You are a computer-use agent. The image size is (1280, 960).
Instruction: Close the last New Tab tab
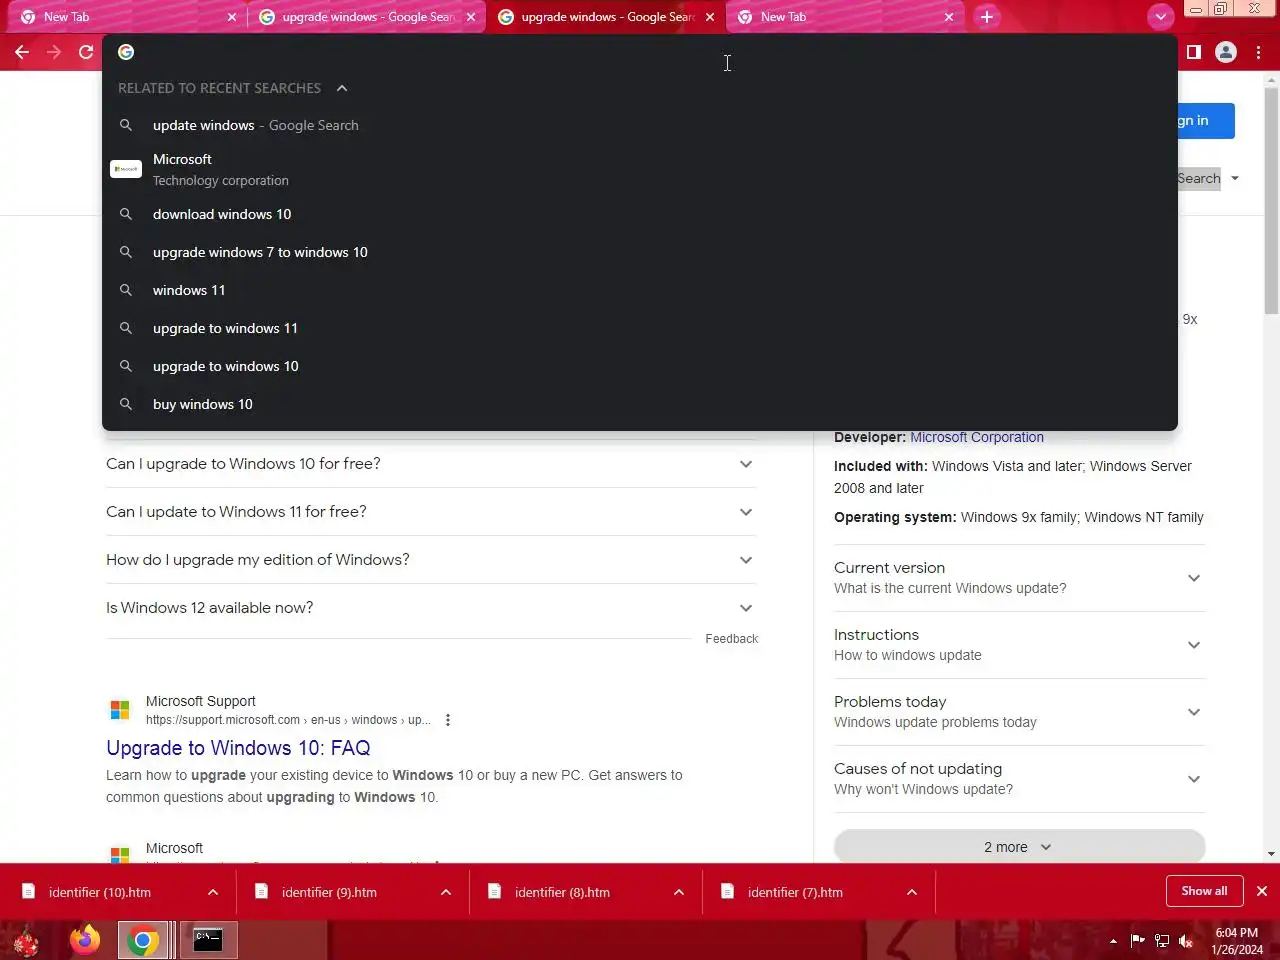949,17
